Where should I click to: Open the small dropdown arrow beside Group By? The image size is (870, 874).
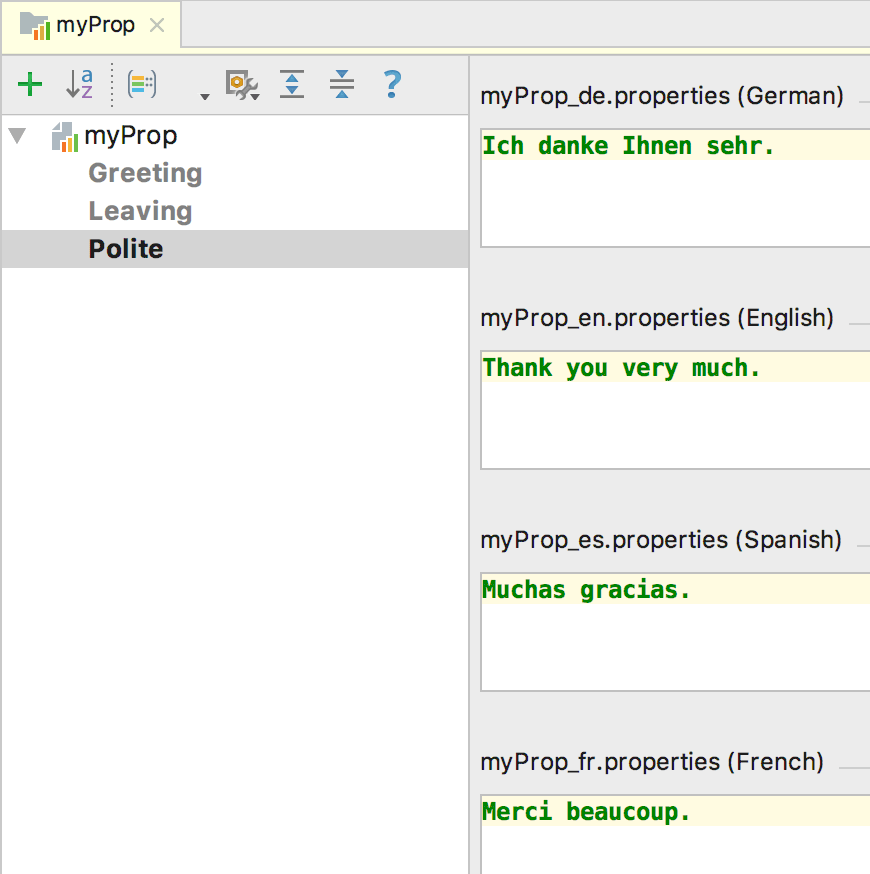tap(204, 96)
